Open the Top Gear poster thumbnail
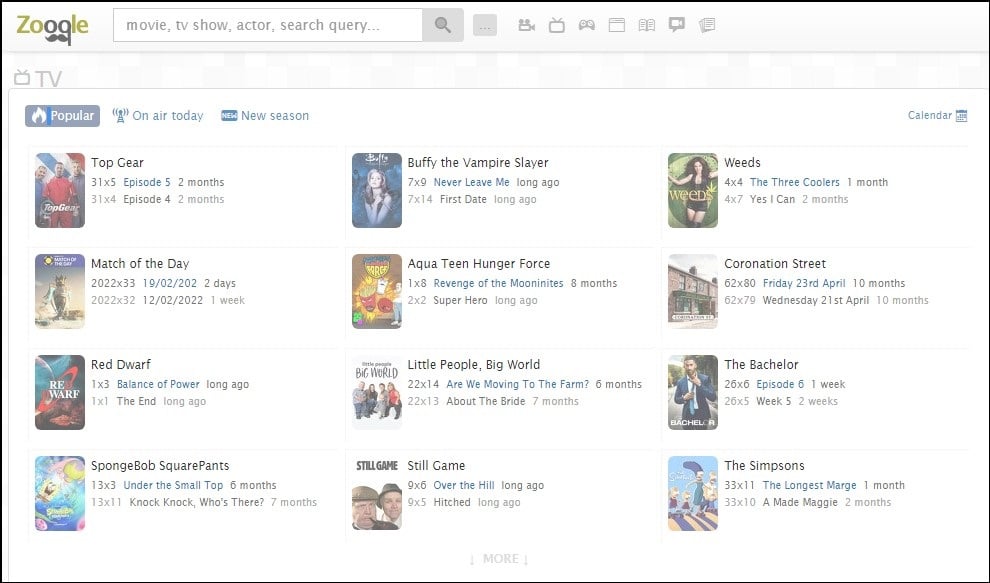 [60, 190]
